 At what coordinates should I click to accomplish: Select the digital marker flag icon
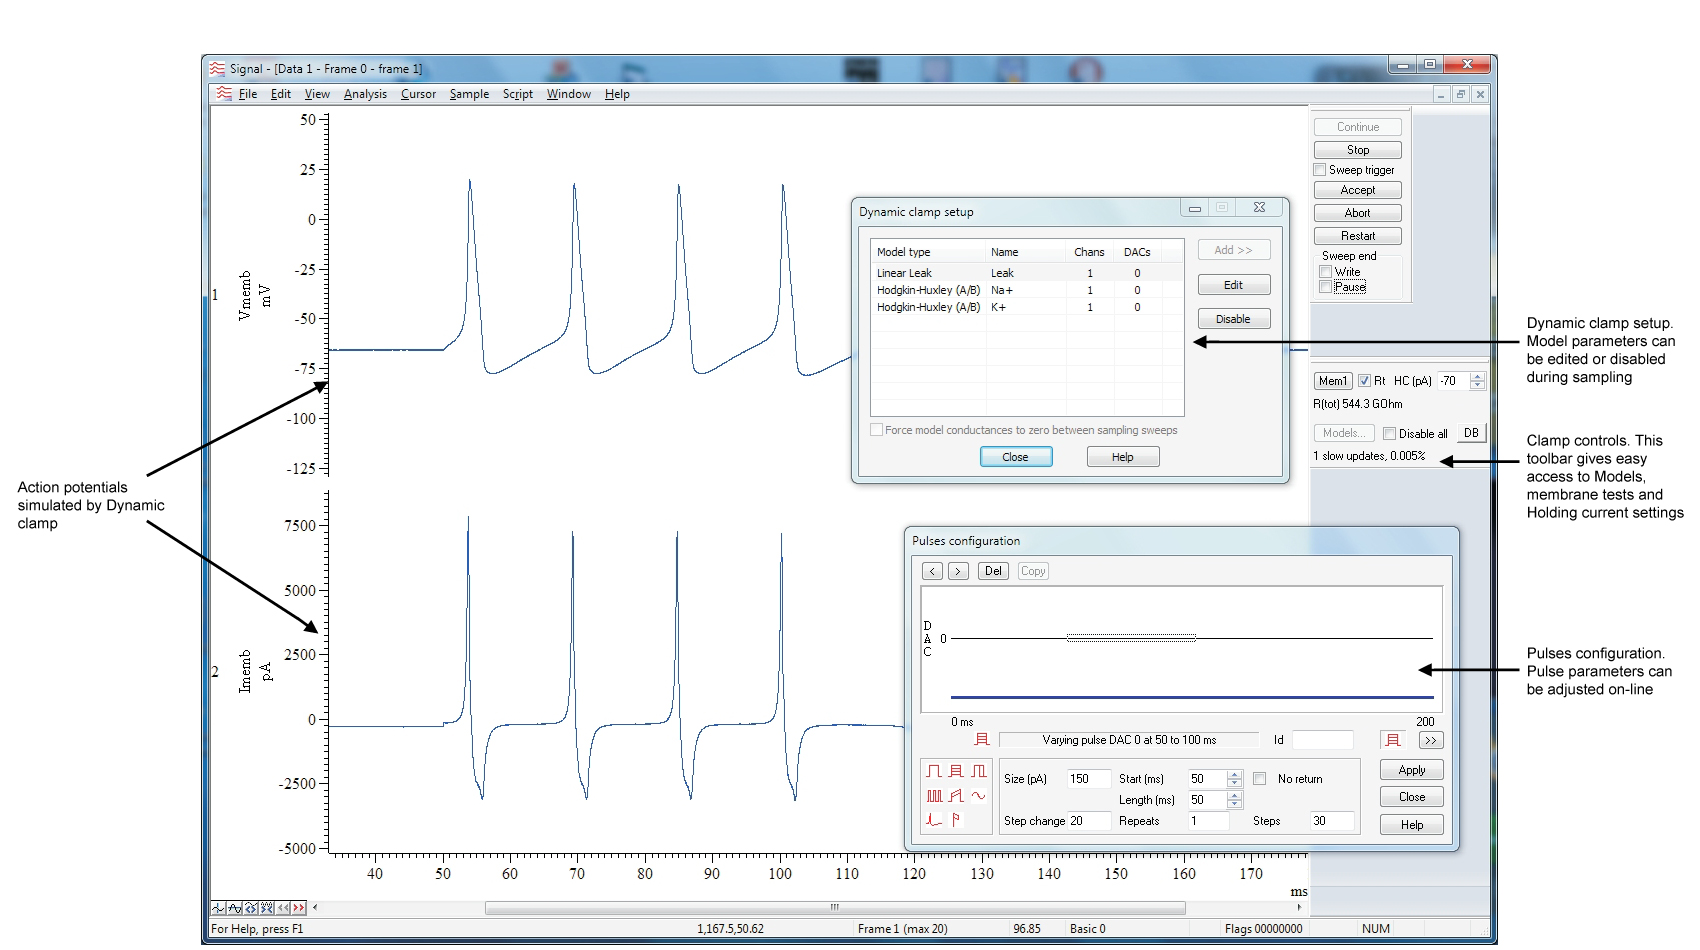coord(955,820)
